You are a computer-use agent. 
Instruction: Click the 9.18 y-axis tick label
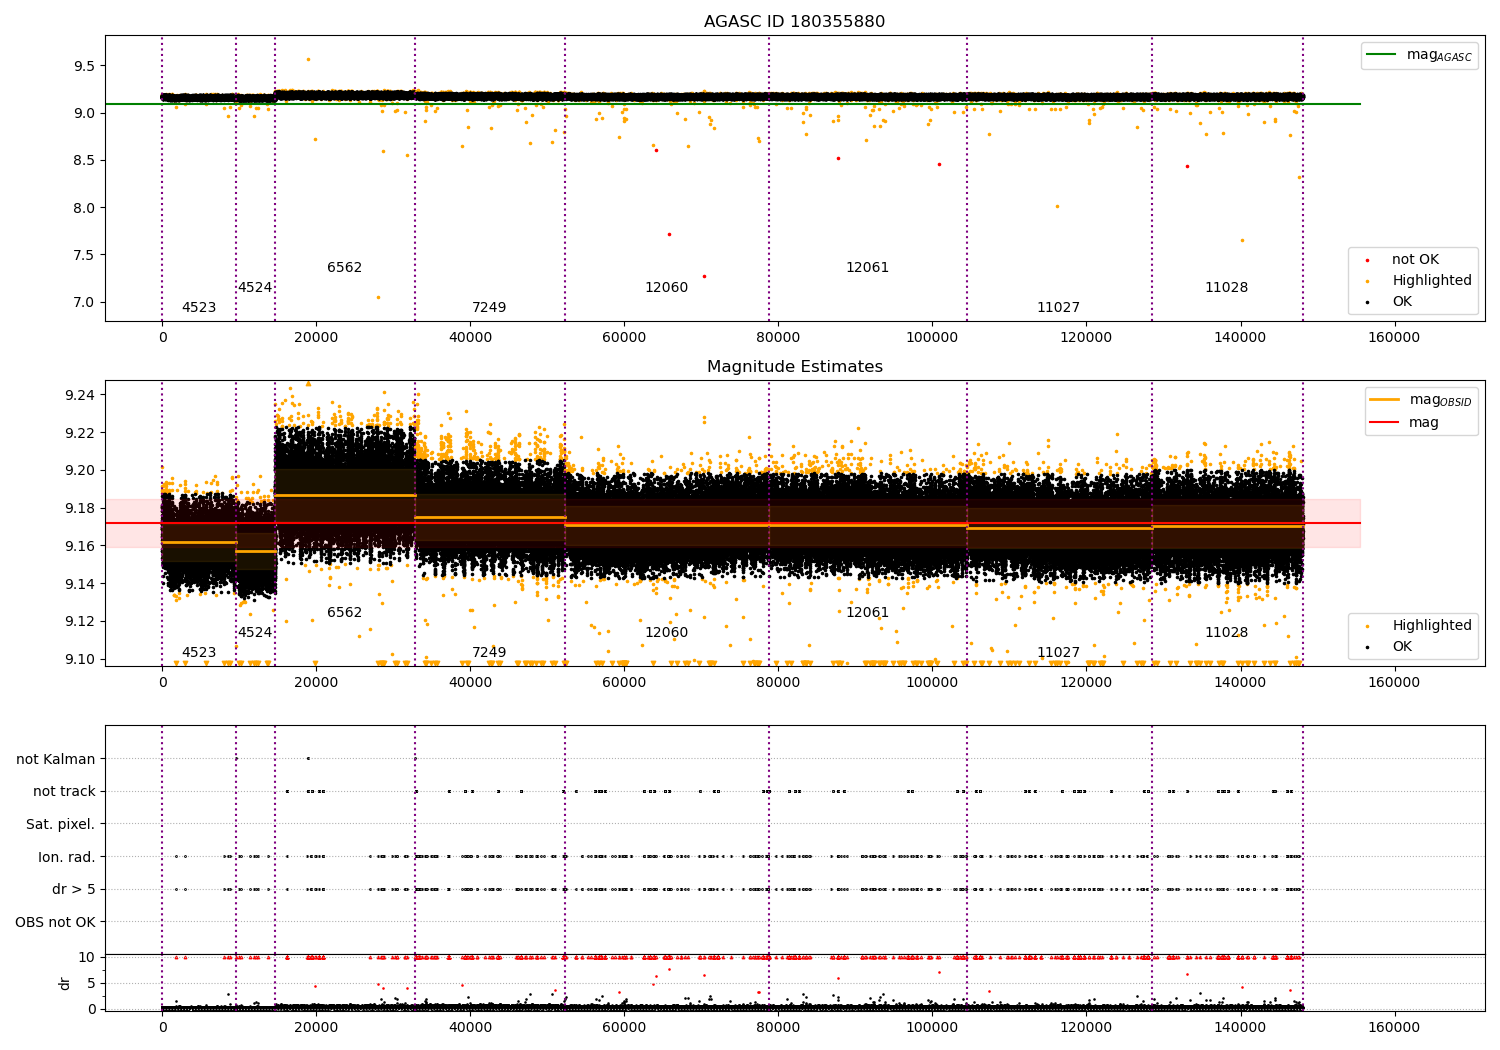tap(80, 508)
